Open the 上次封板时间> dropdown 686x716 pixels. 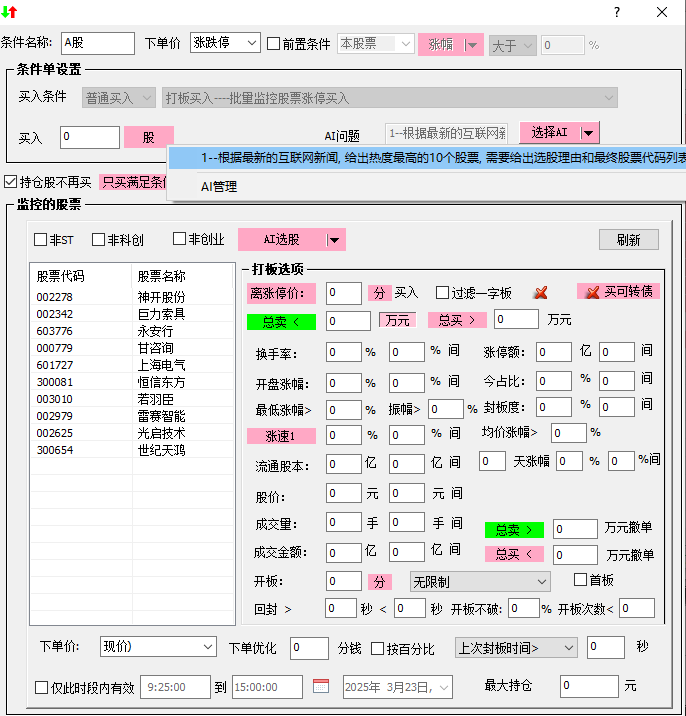[x=567, y=648]
